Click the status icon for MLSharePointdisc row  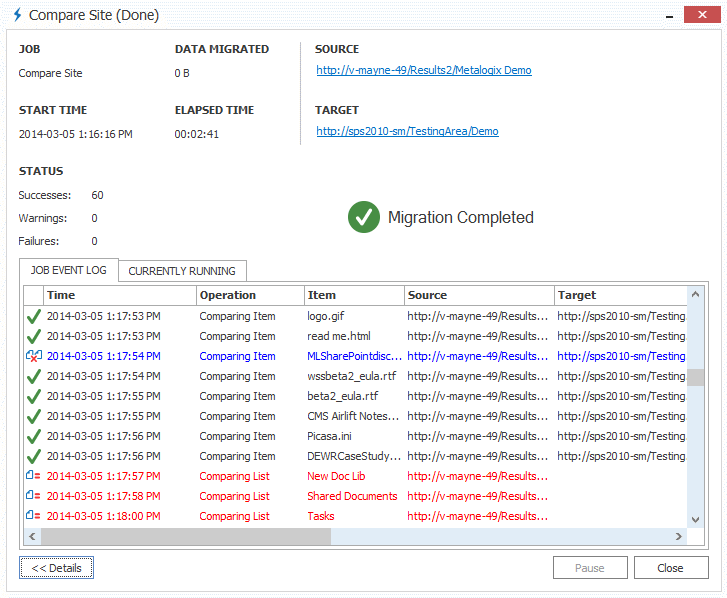(33, 356)
